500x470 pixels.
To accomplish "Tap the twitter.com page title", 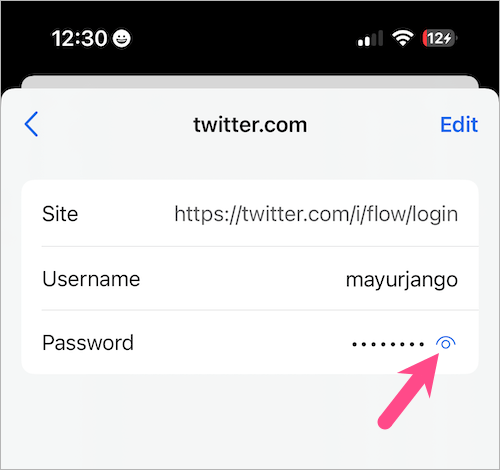I will click(250, 125).
